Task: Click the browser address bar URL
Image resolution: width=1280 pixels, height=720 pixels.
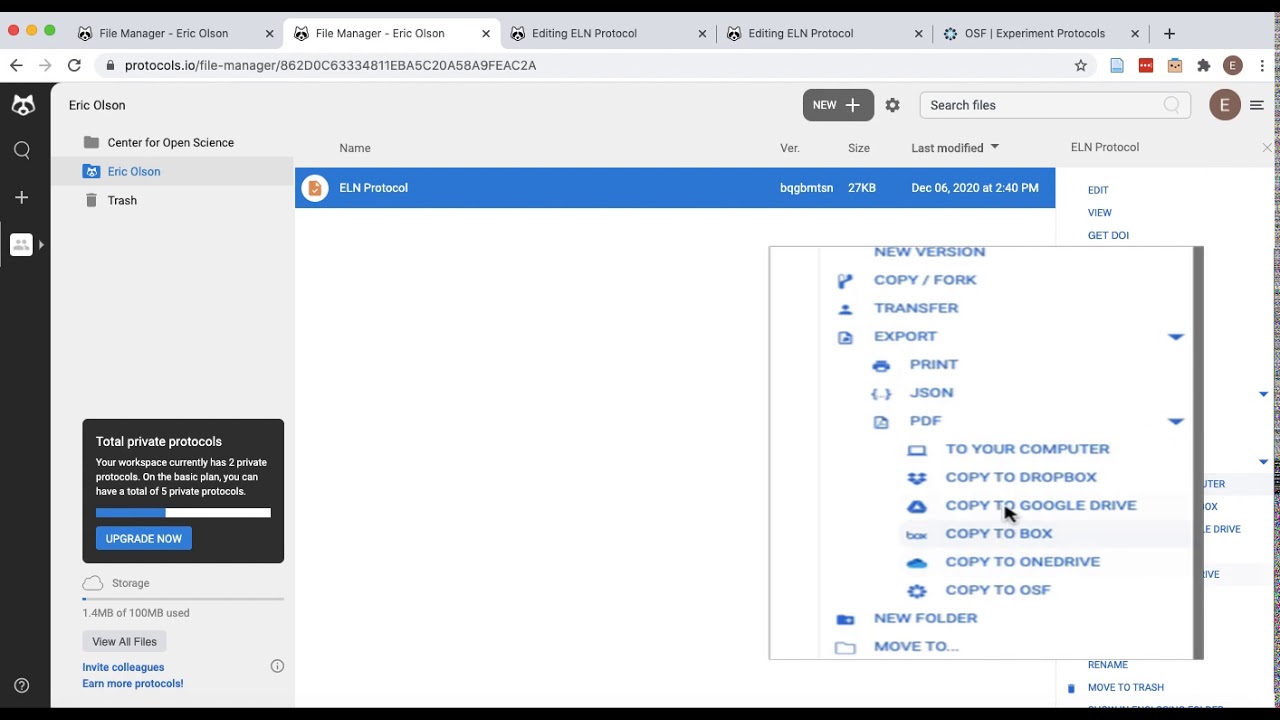Action: pyautogui.click(x=330, y=65)
